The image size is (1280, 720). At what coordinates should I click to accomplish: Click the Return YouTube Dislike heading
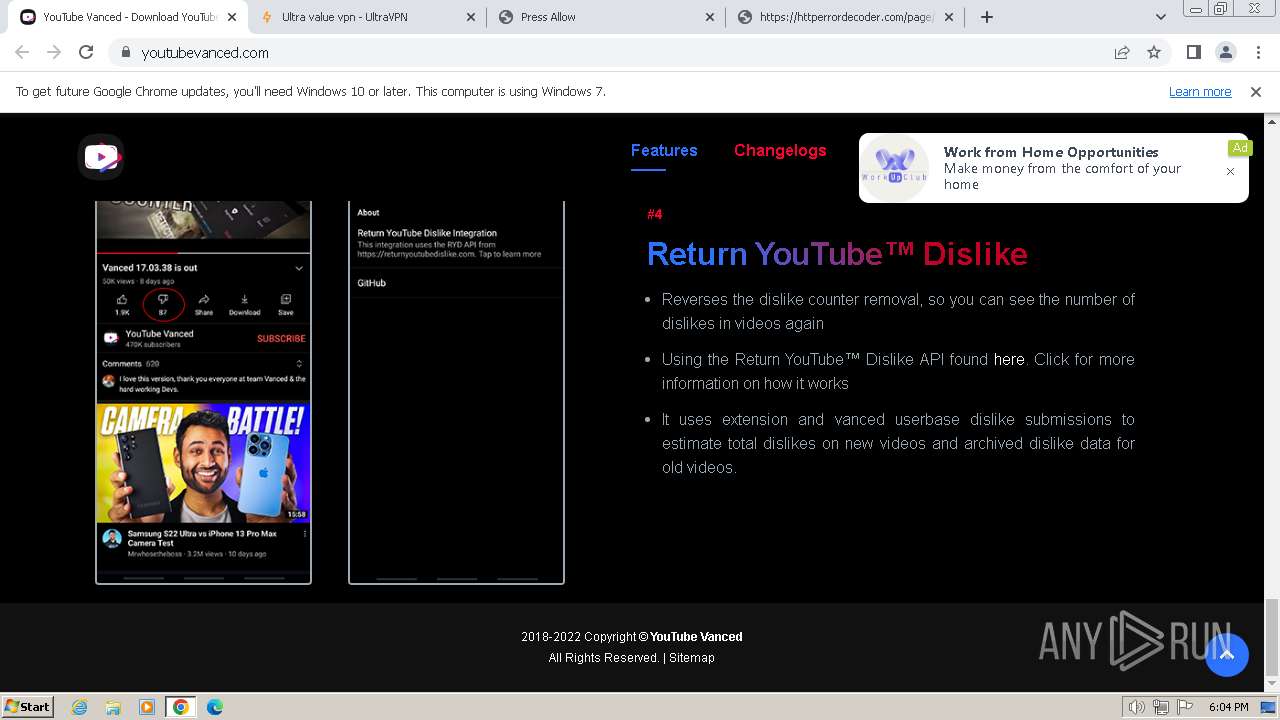[x=837, y=253]
